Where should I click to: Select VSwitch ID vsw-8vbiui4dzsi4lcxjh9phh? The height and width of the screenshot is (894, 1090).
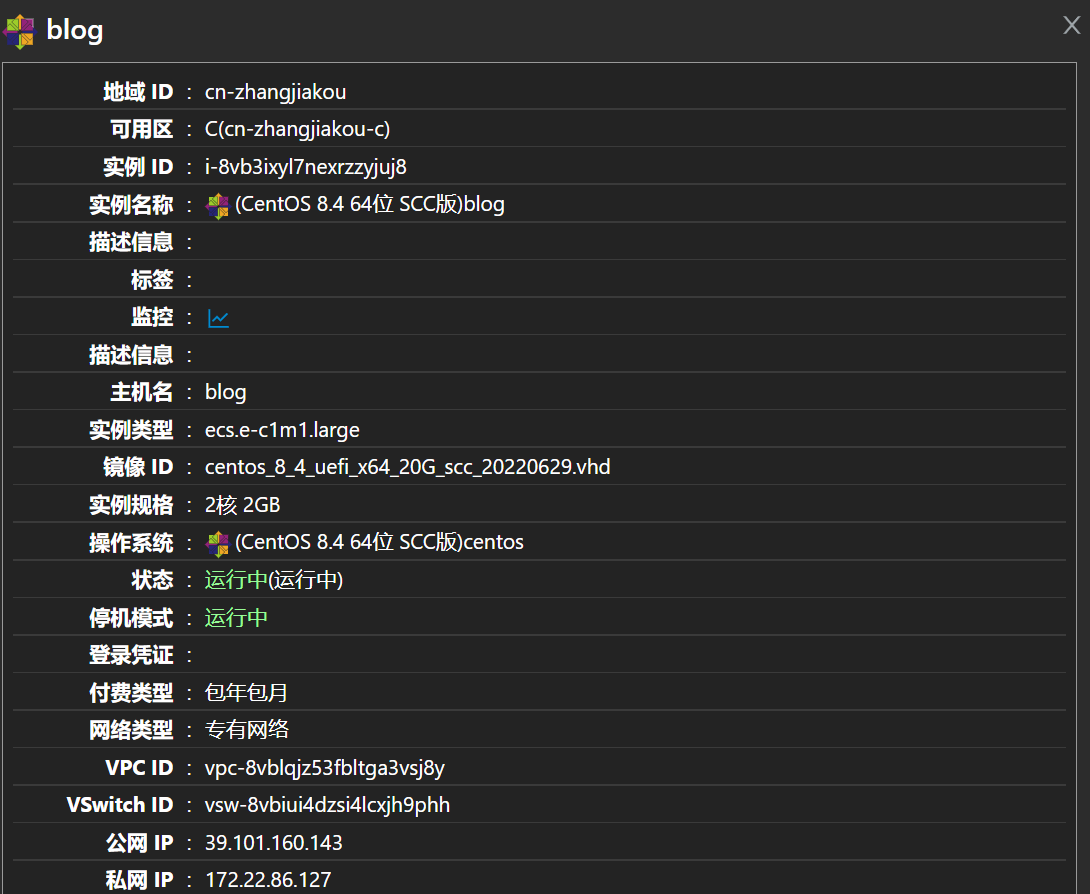(x=327, y=806)
